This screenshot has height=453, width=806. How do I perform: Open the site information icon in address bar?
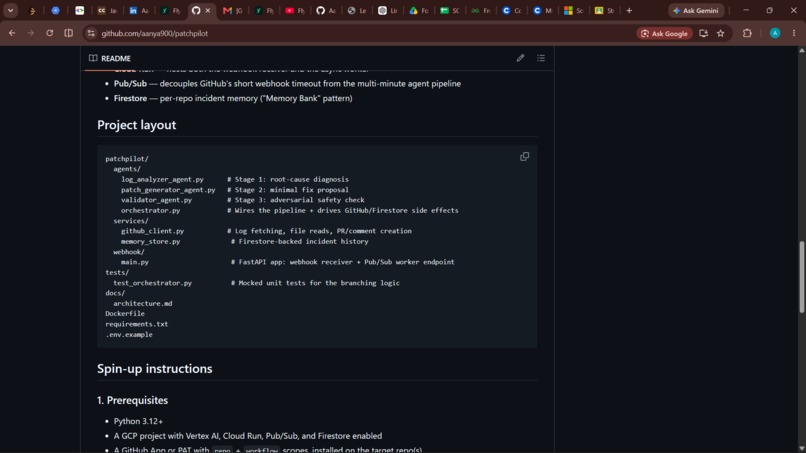pyautogui.click(x=91, y=33)
